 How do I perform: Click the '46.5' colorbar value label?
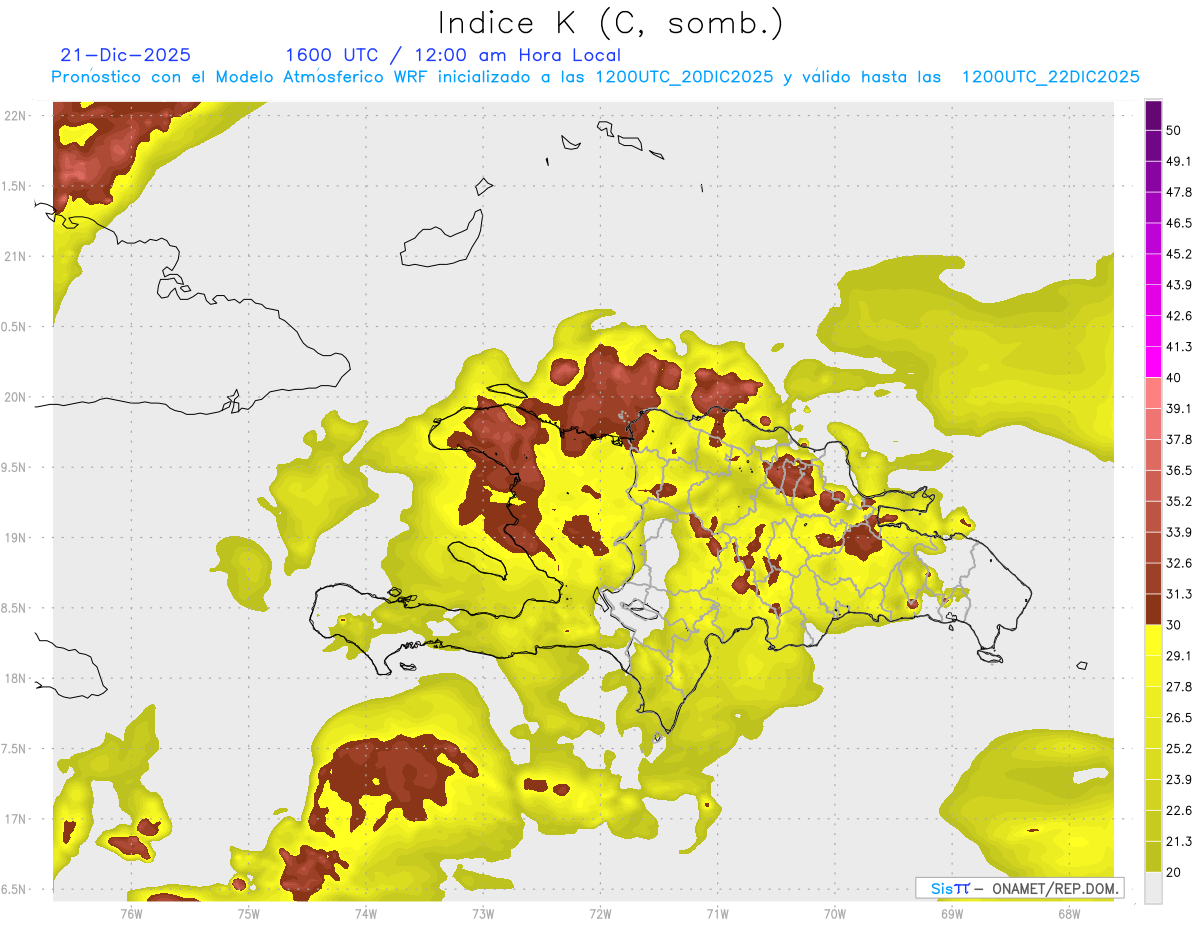click(1179, 223)
